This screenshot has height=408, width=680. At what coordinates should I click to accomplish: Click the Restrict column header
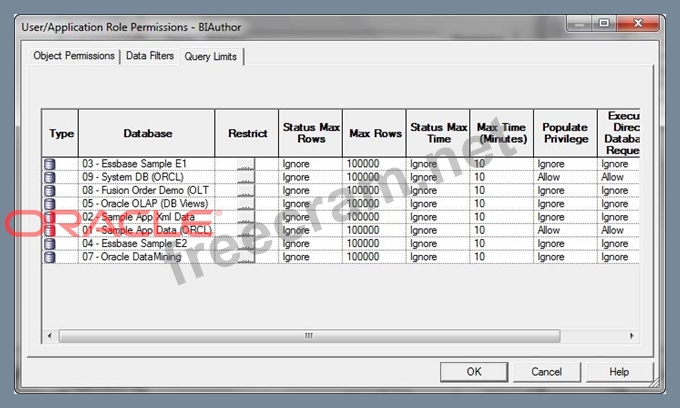coord(247,133)
